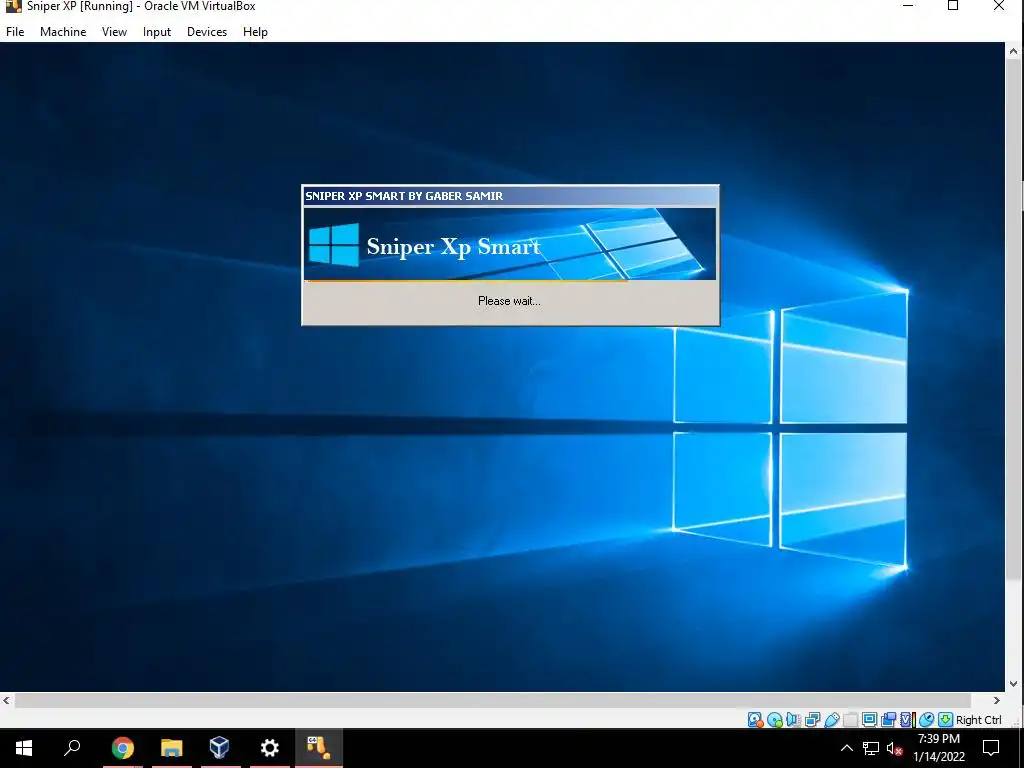Click the hard disk activity status icon
The width and height of the screenshot is (1024, 768).
coord(756,720)
